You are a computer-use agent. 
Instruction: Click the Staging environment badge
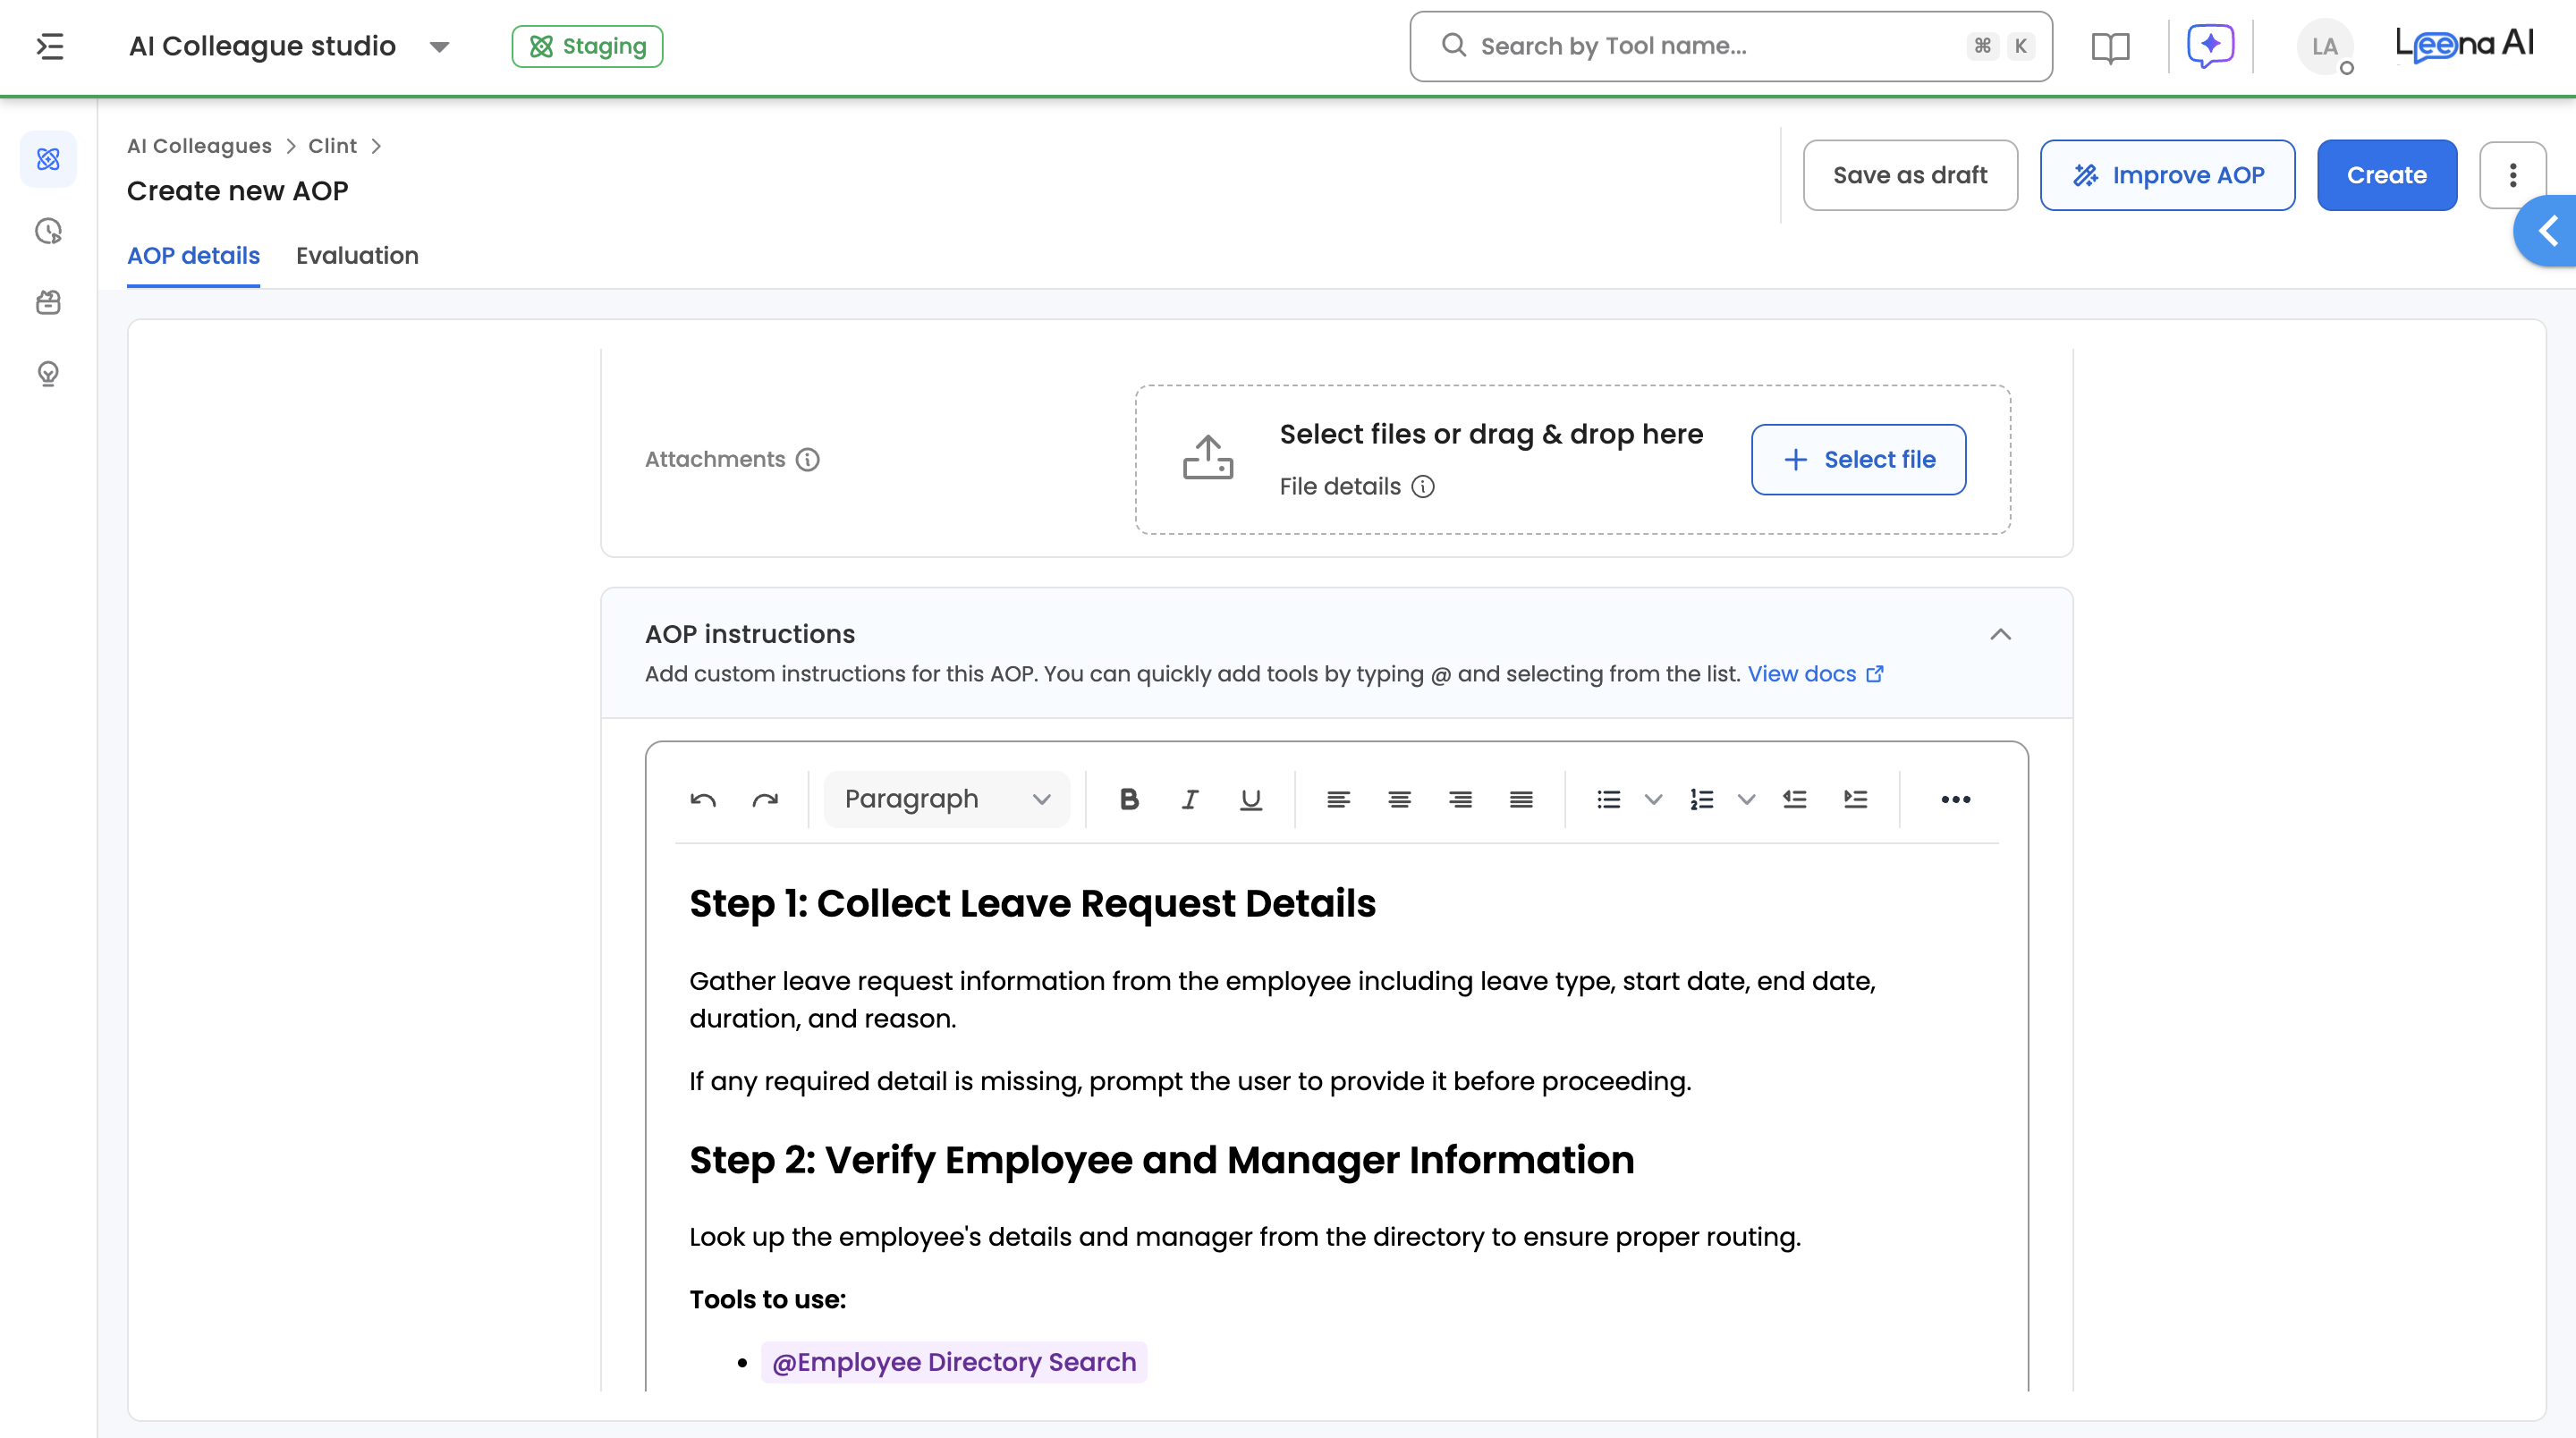coord(587,46)
